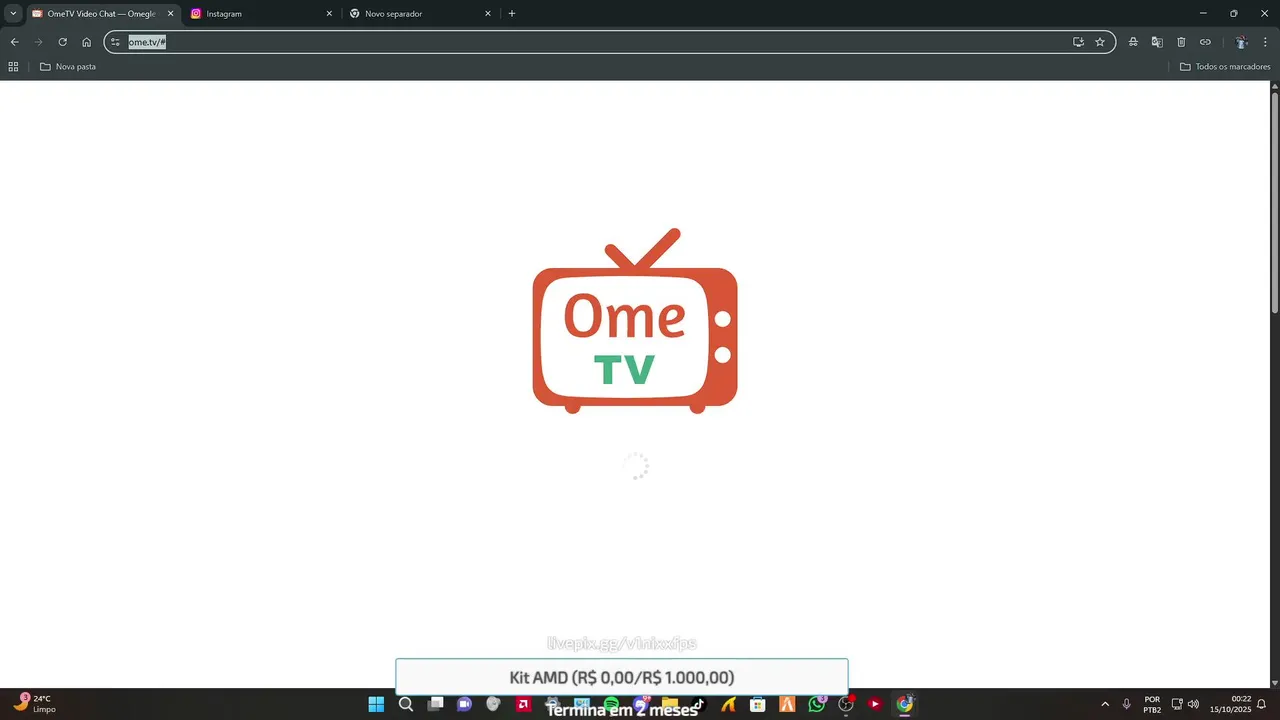1280x720 pixels.
Task: Open the notifications bell
Action: click(x=1262, y=704)
